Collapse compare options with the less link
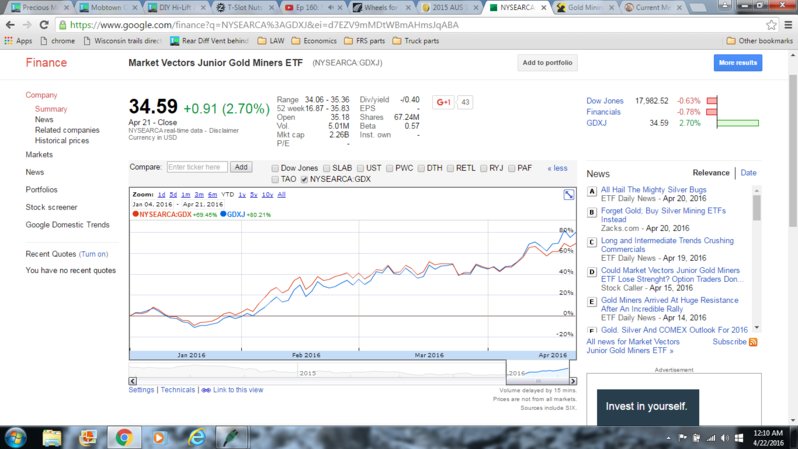Image resolution: width=798 pixels, height=449 pixels. point(558,168)
